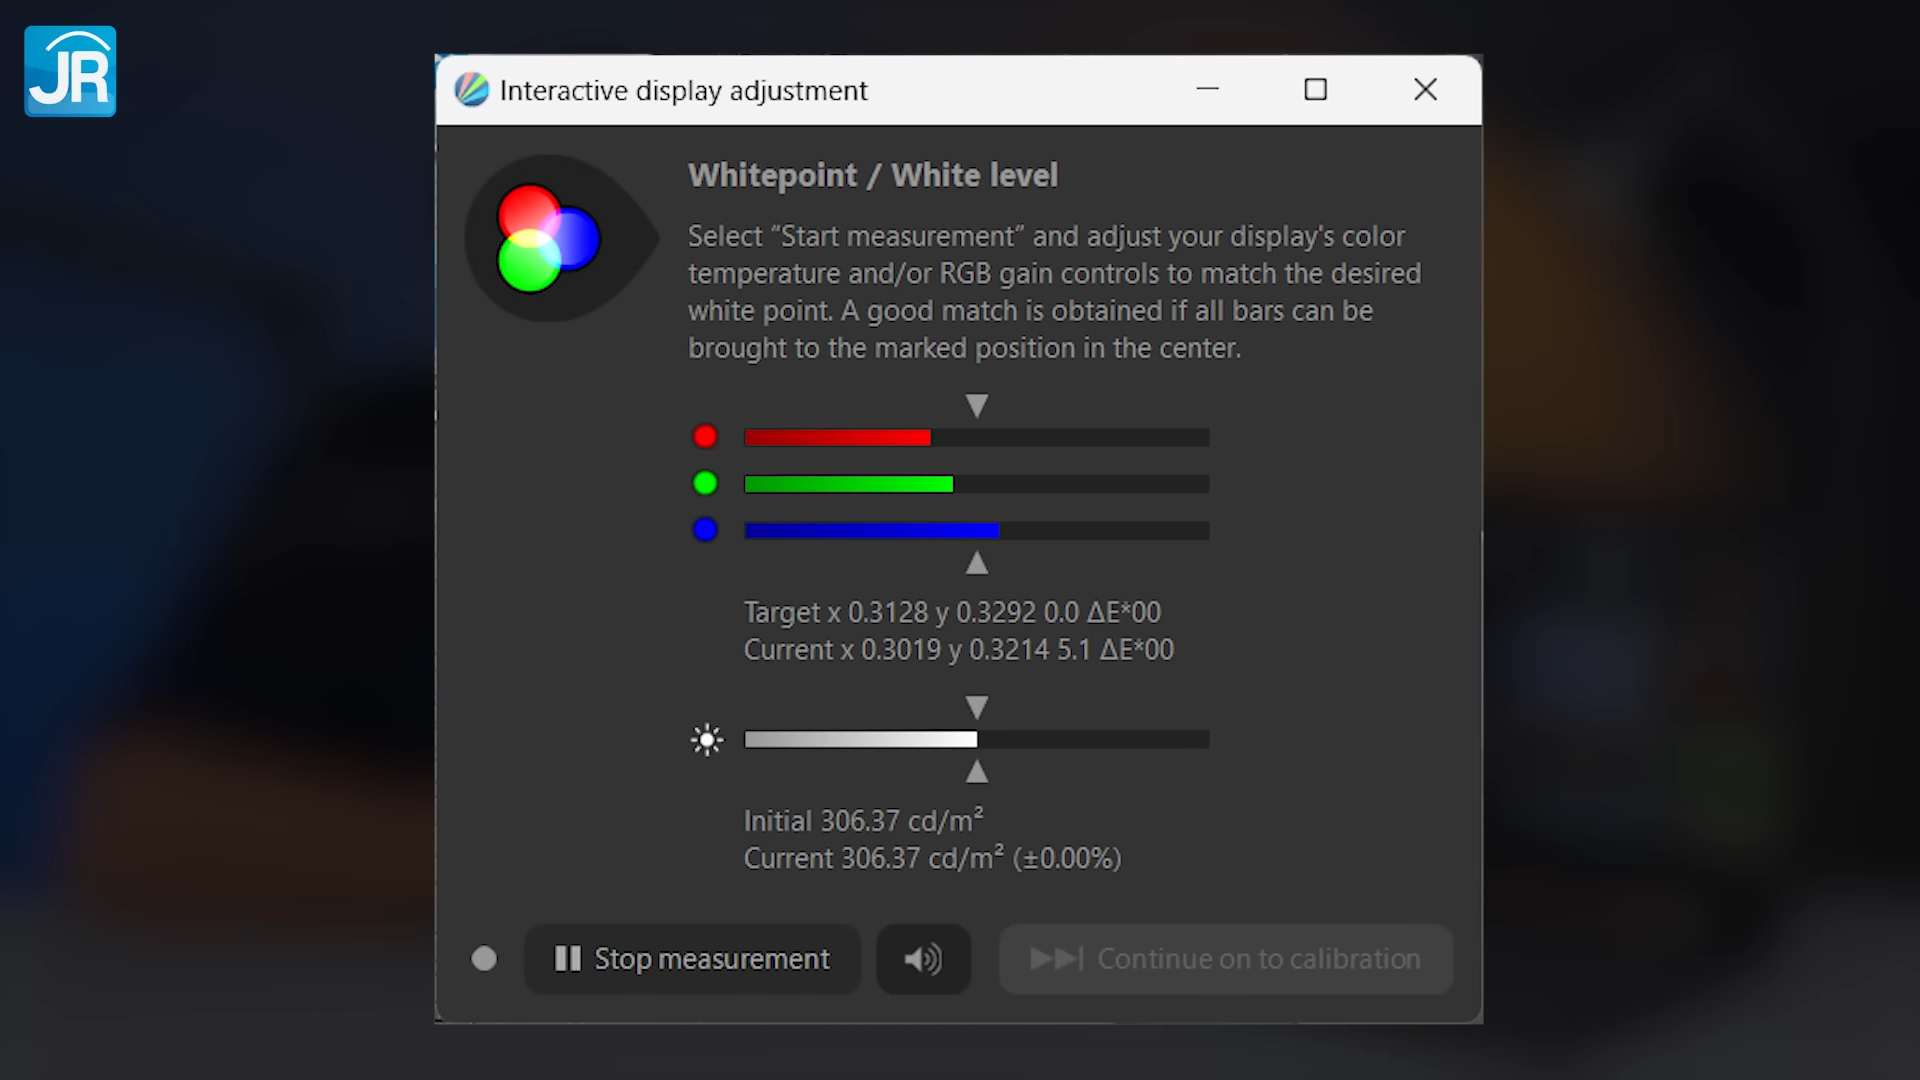Close the Interactive display adjustment window
The width and height of the screenshot is (1920, 1080).
pyautogui.click(x=1426, y=90)
